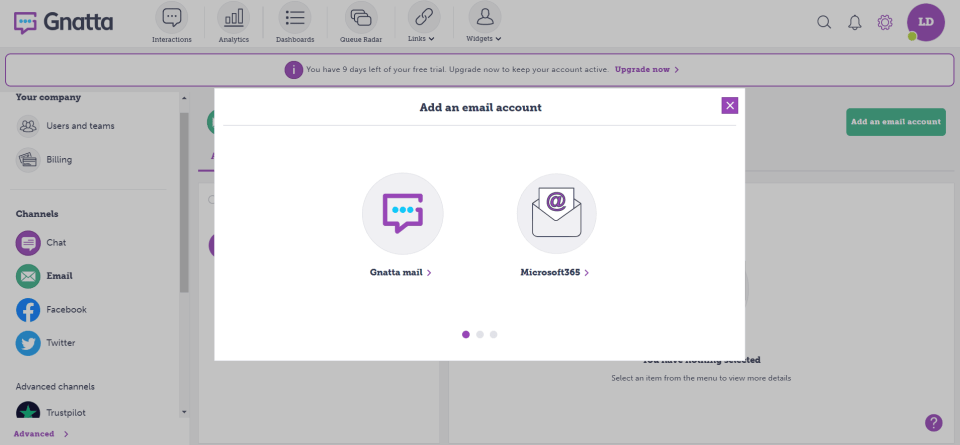Image resolution: width=960 pixels, height=445 pixels.
Task: Select the third carousel page dot
Action: [493, 335]
